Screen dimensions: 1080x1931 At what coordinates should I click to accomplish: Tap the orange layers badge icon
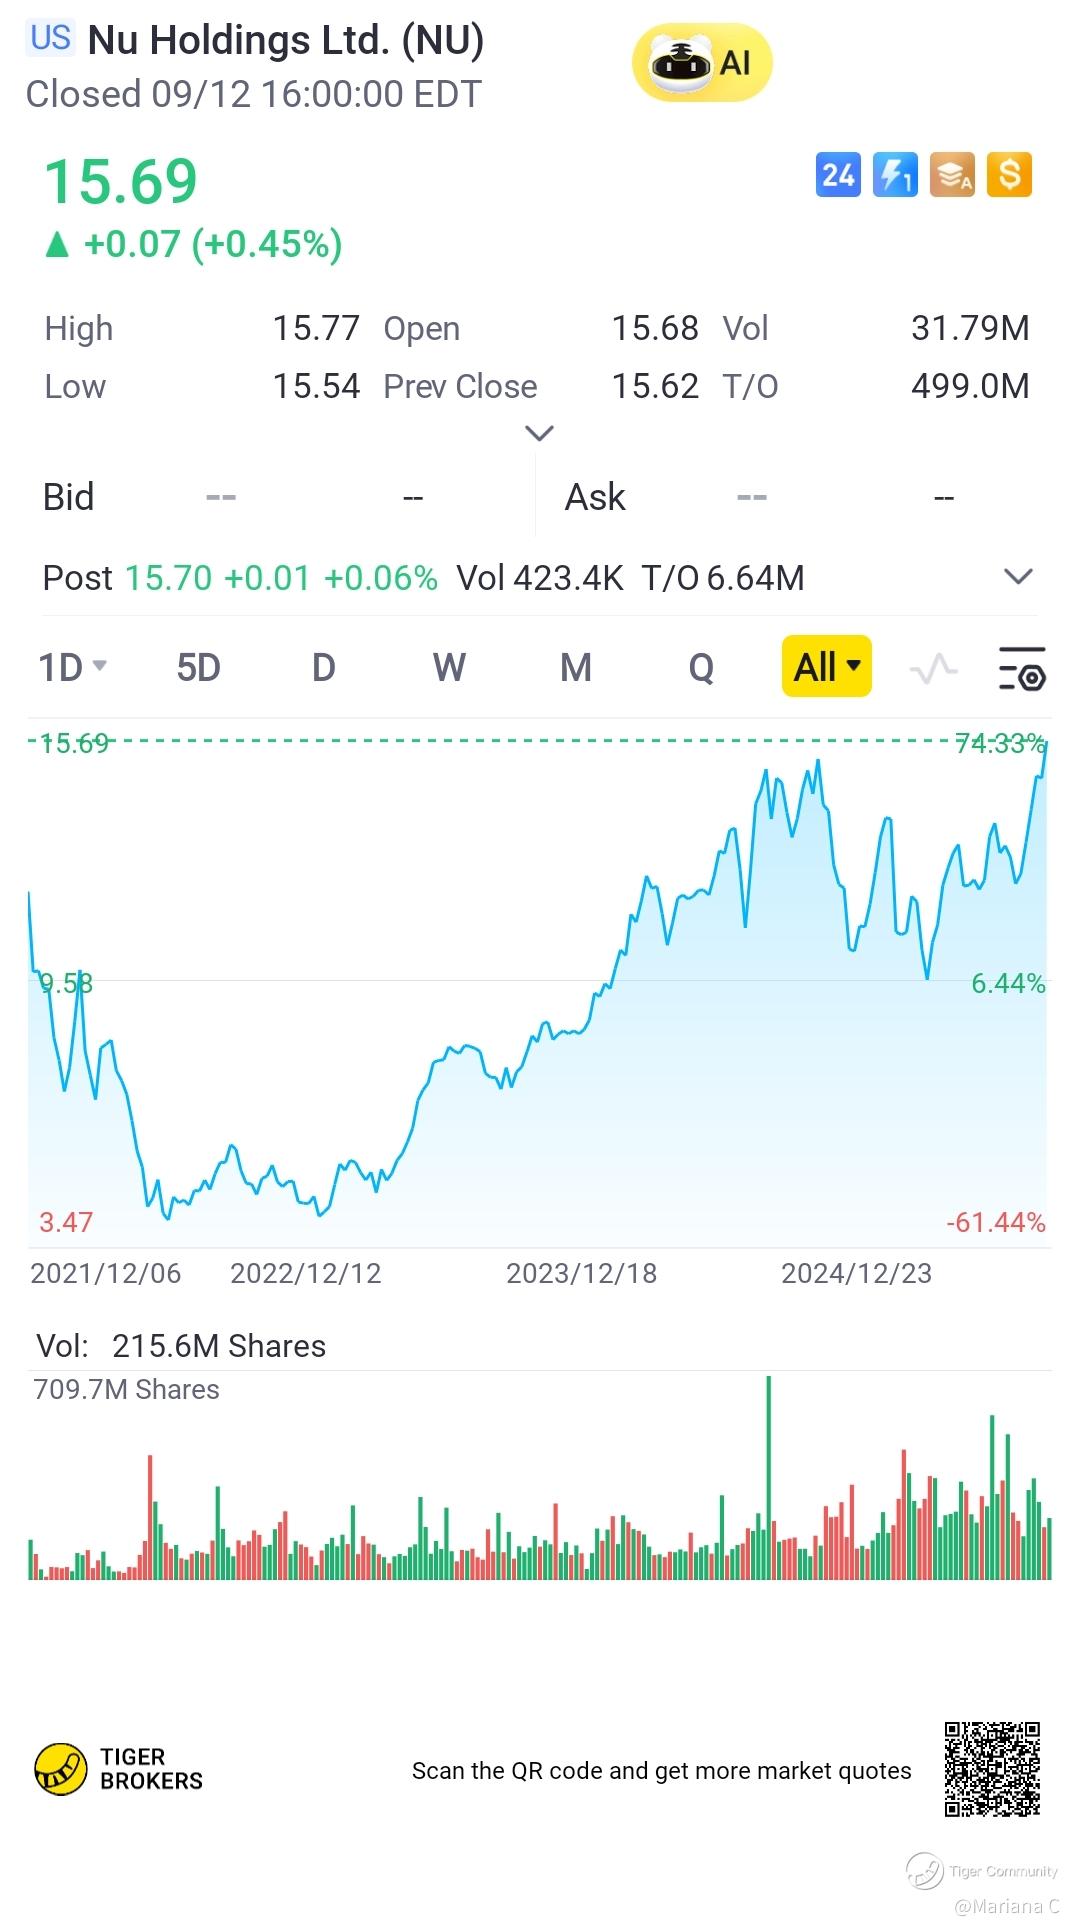(x=952, y=175)
